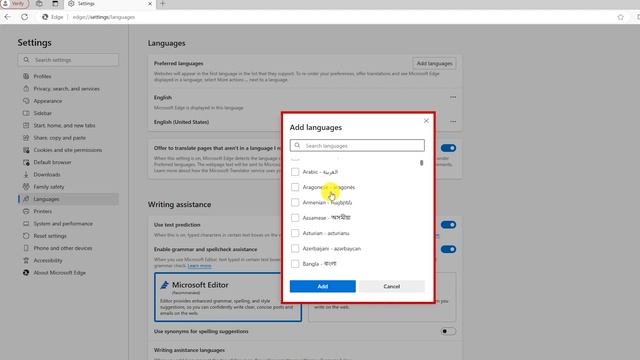Tick the Bangla language checkbox
The height and width of the screenshot is (360, 640).
295,264
